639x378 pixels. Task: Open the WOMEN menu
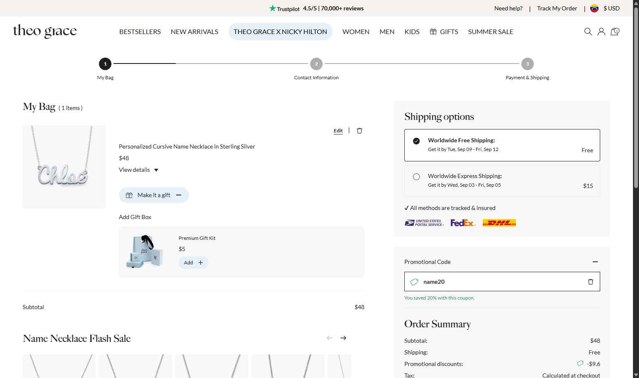click(356, 31)
